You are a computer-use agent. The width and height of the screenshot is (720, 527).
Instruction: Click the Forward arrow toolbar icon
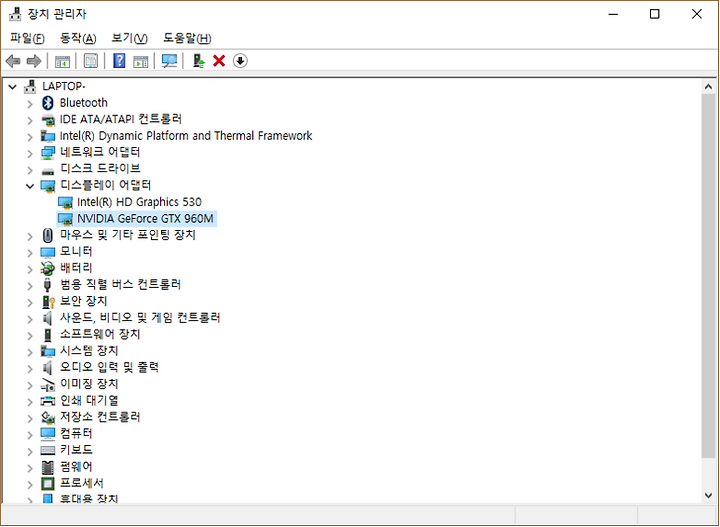(x=34, y=61)
